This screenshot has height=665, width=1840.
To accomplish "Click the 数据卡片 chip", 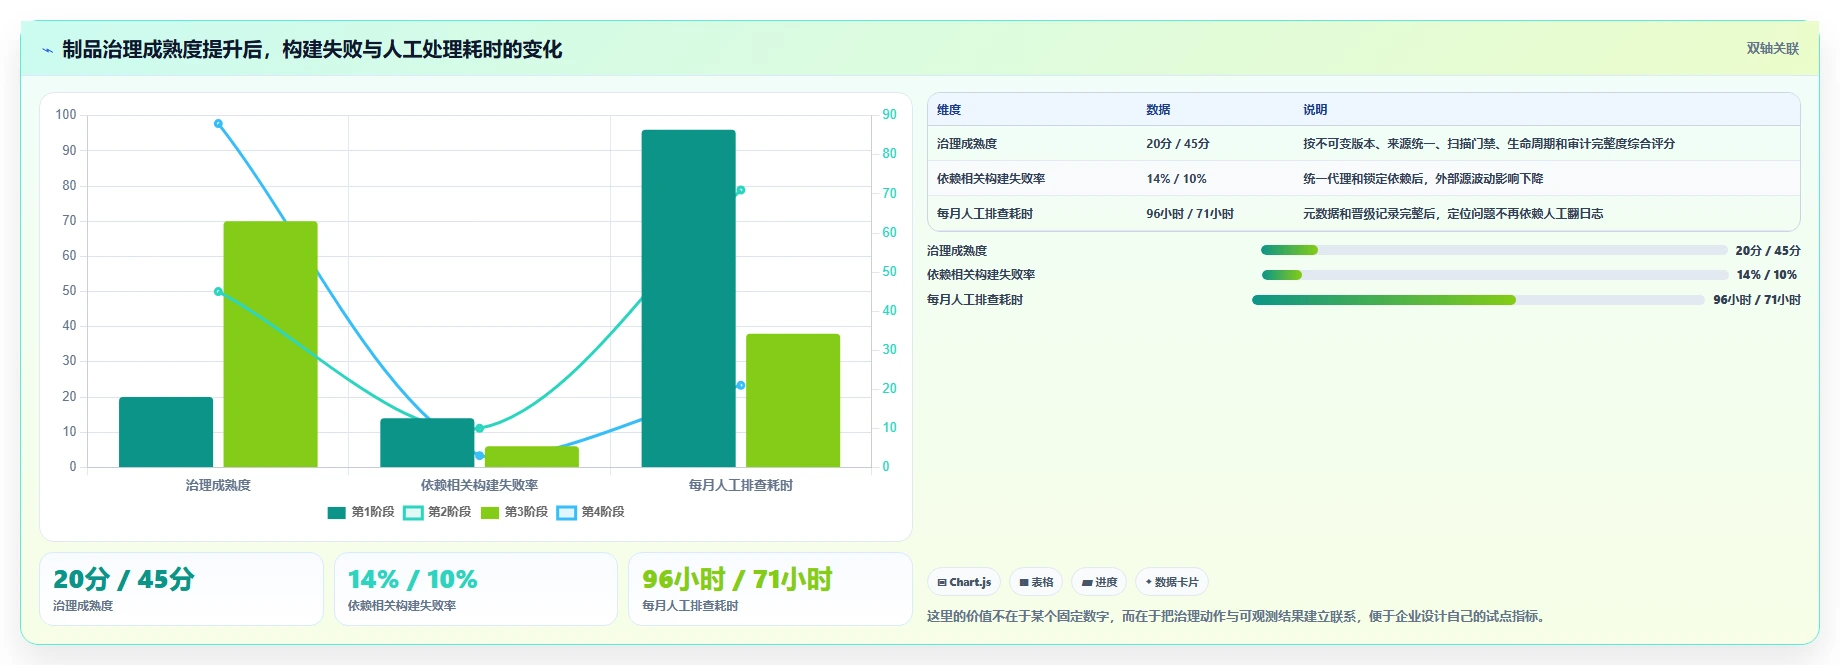I will tap(1172, 582).
